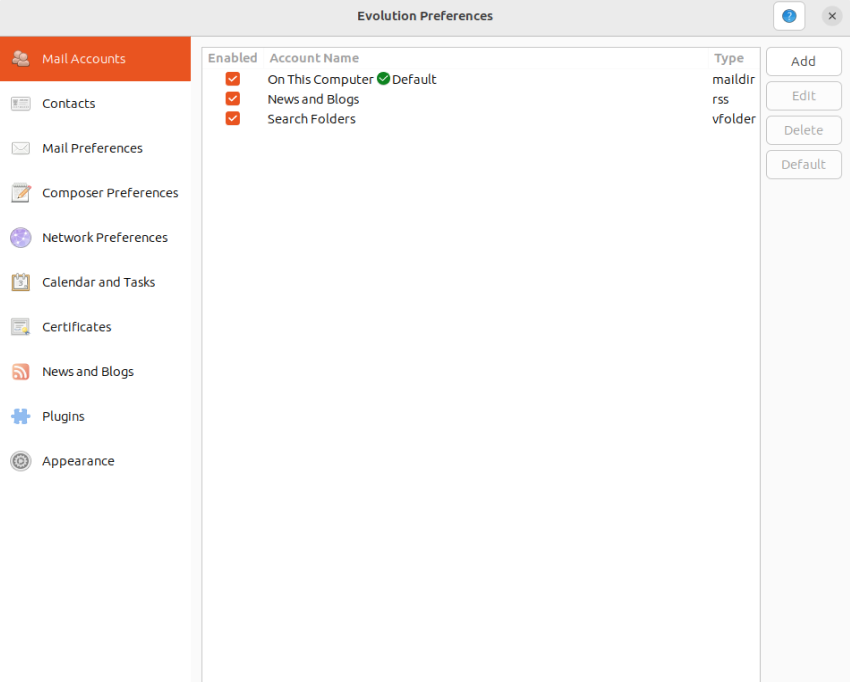Click the green default checkmark icon

(x=383, y=79)
